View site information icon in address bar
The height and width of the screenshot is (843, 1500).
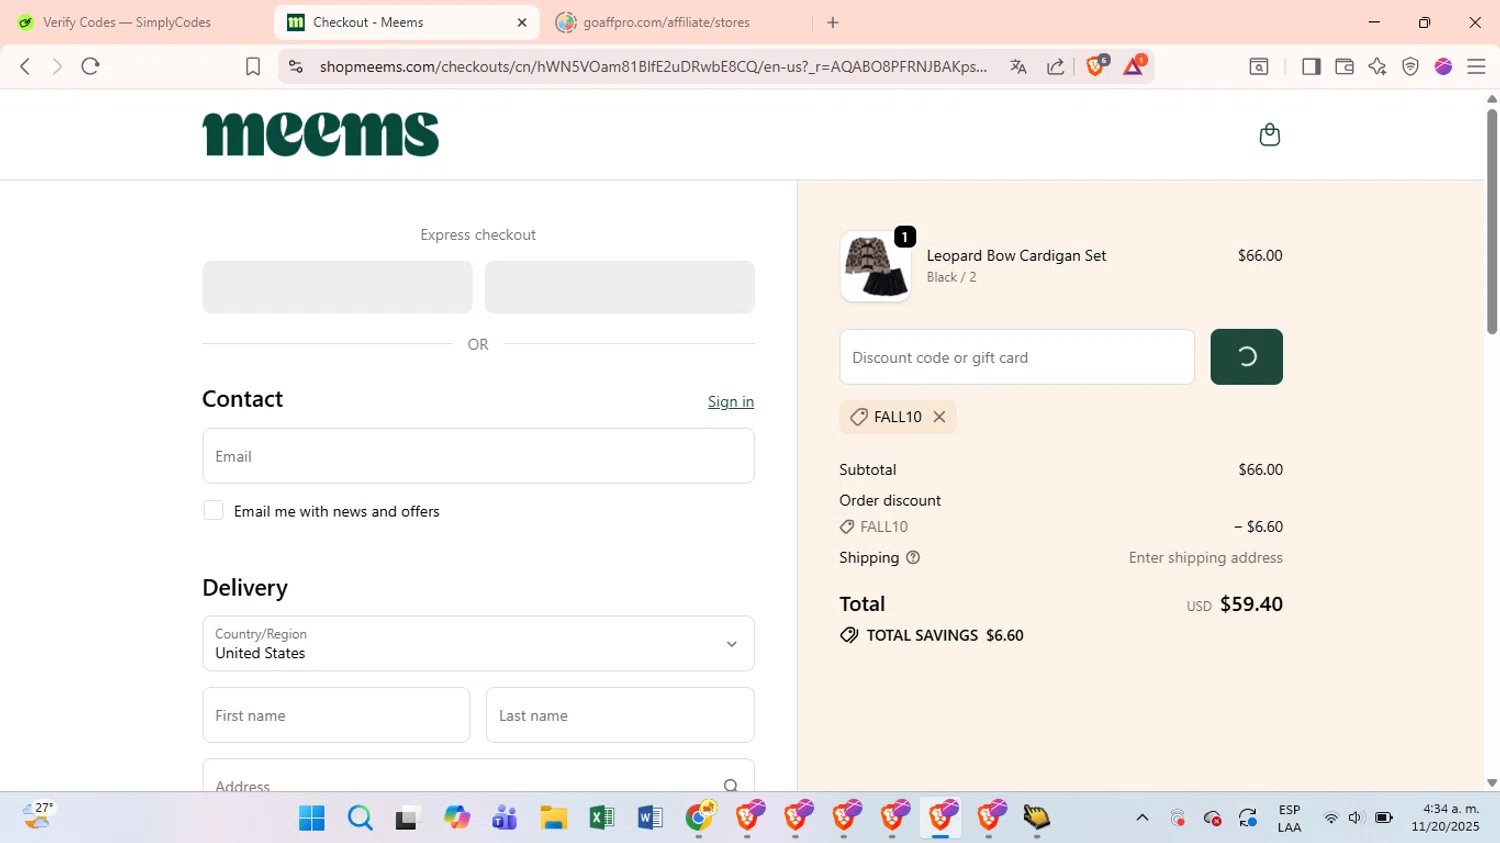pos(295,66)
